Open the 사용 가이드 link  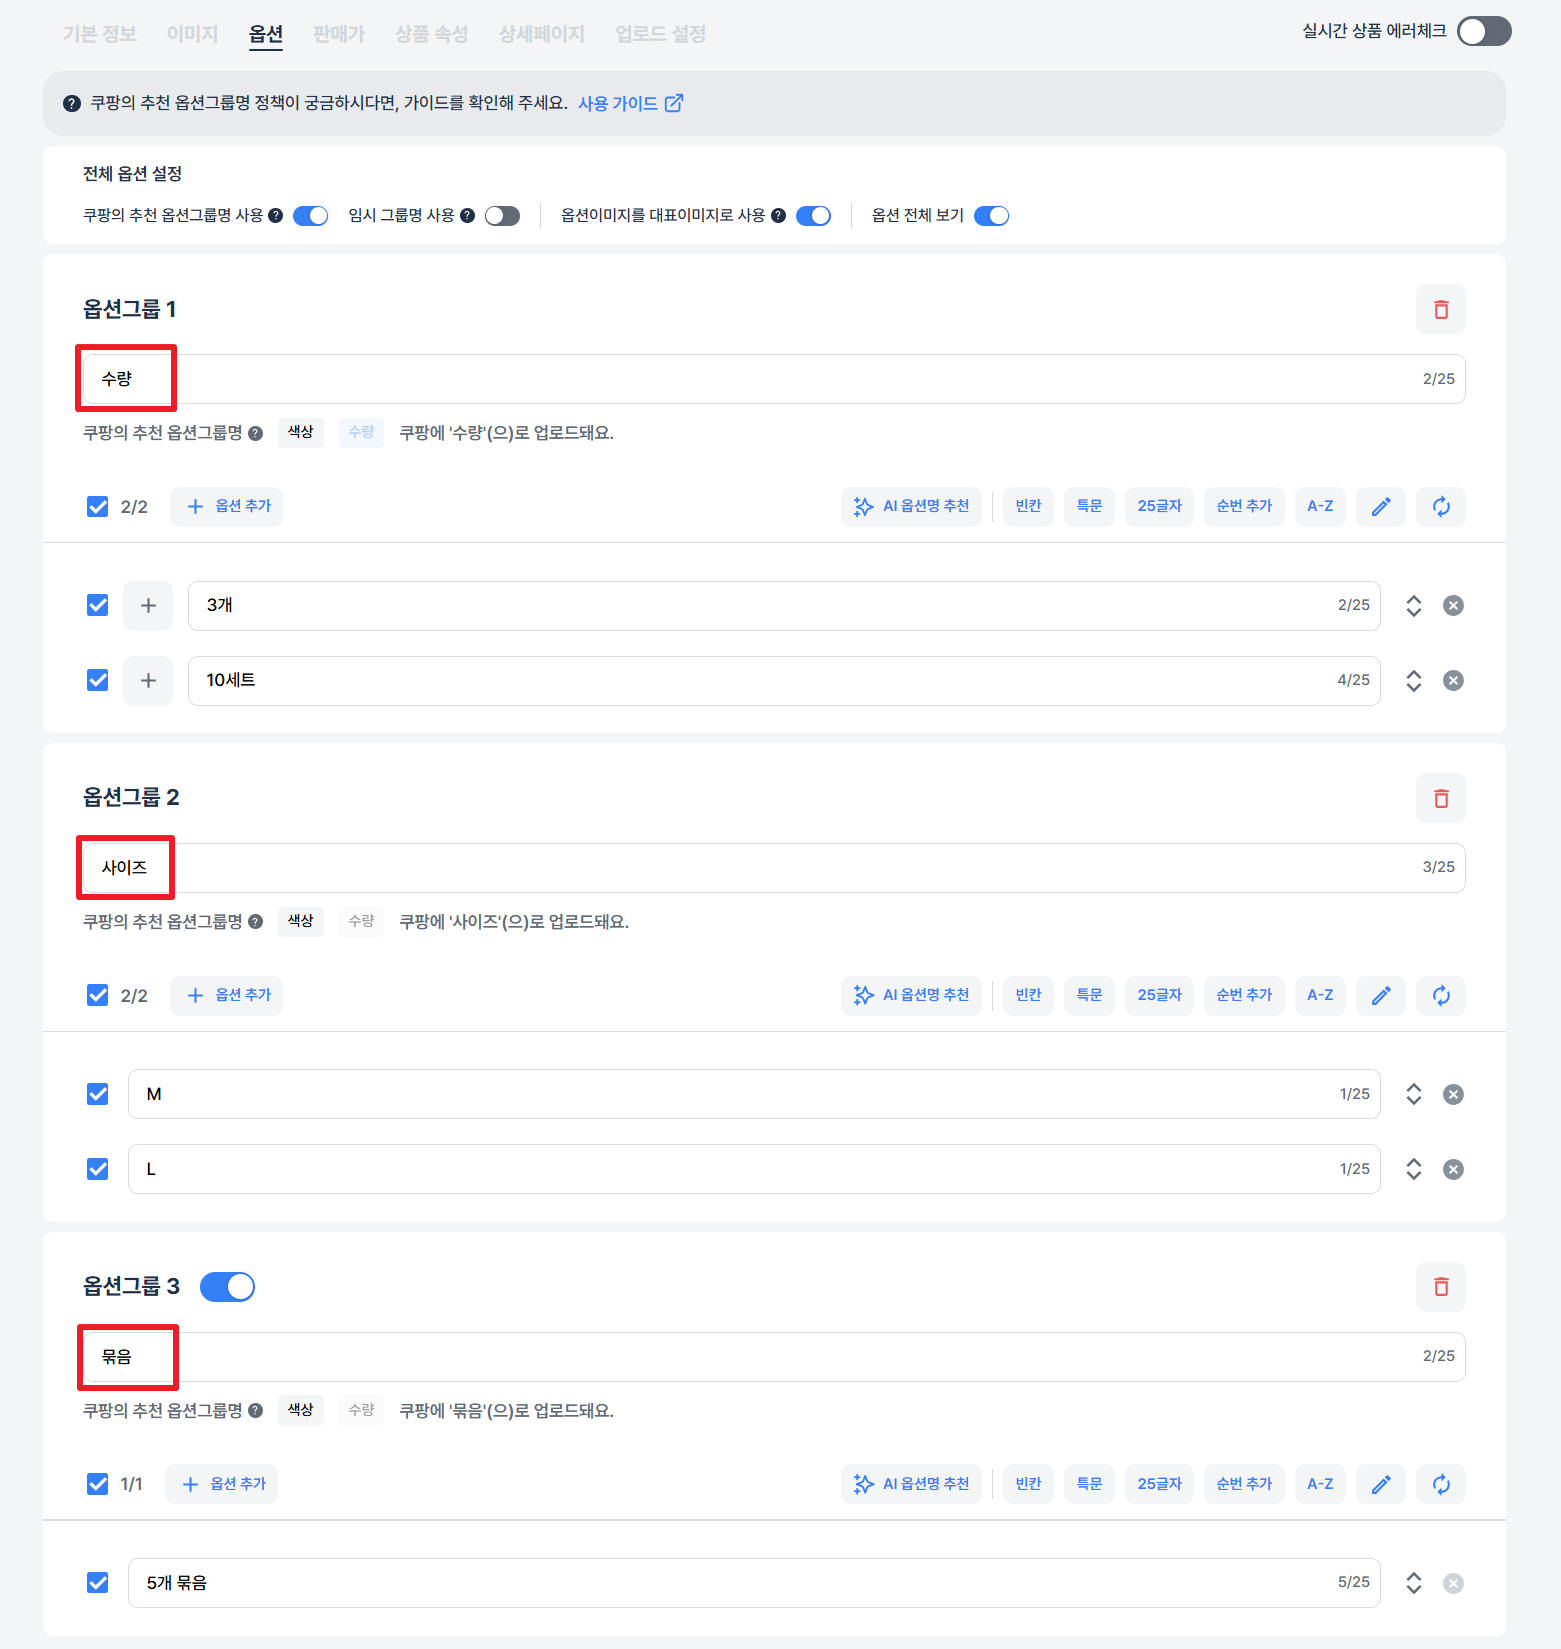coord(618,103)
